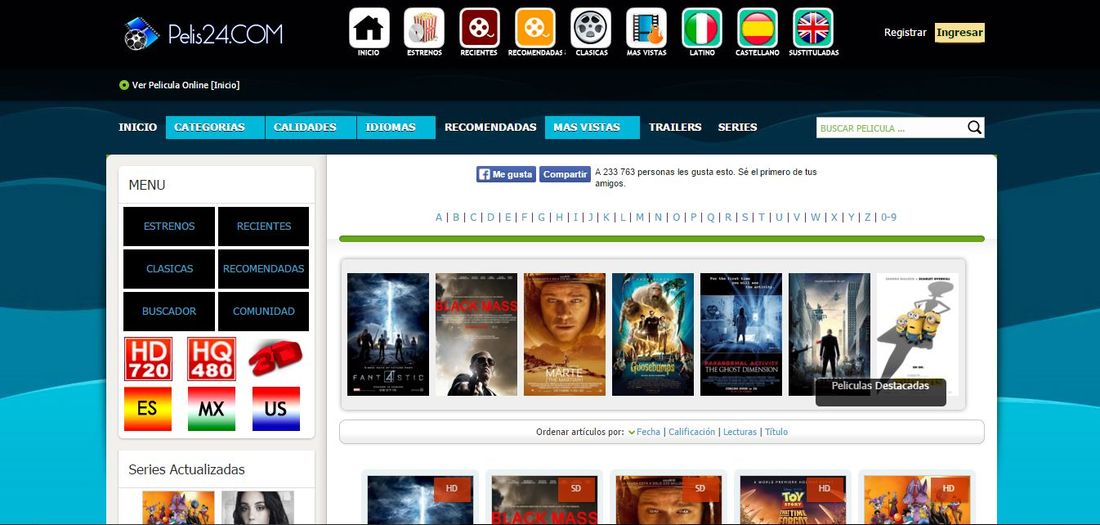The width and height of the screenshot is (1100, 525).
Task: Select the ES language flag
Action: [x=148, y=408]
